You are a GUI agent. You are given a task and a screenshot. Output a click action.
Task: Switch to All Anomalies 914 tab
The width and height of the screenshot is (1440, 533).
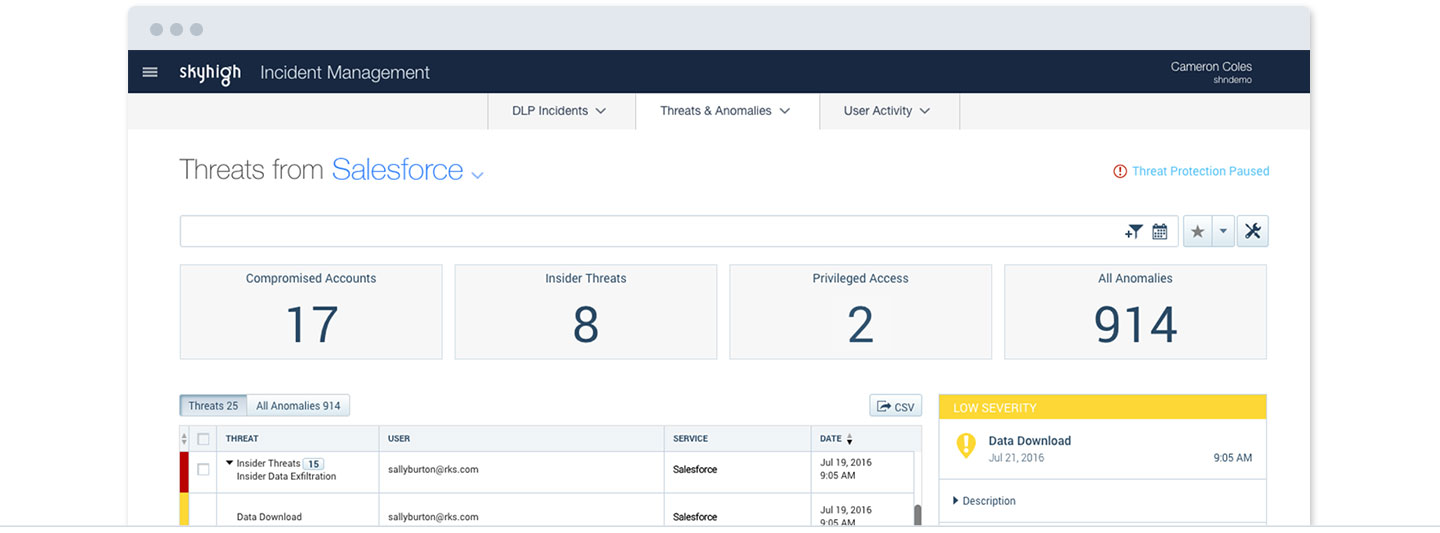coord(298,406)
